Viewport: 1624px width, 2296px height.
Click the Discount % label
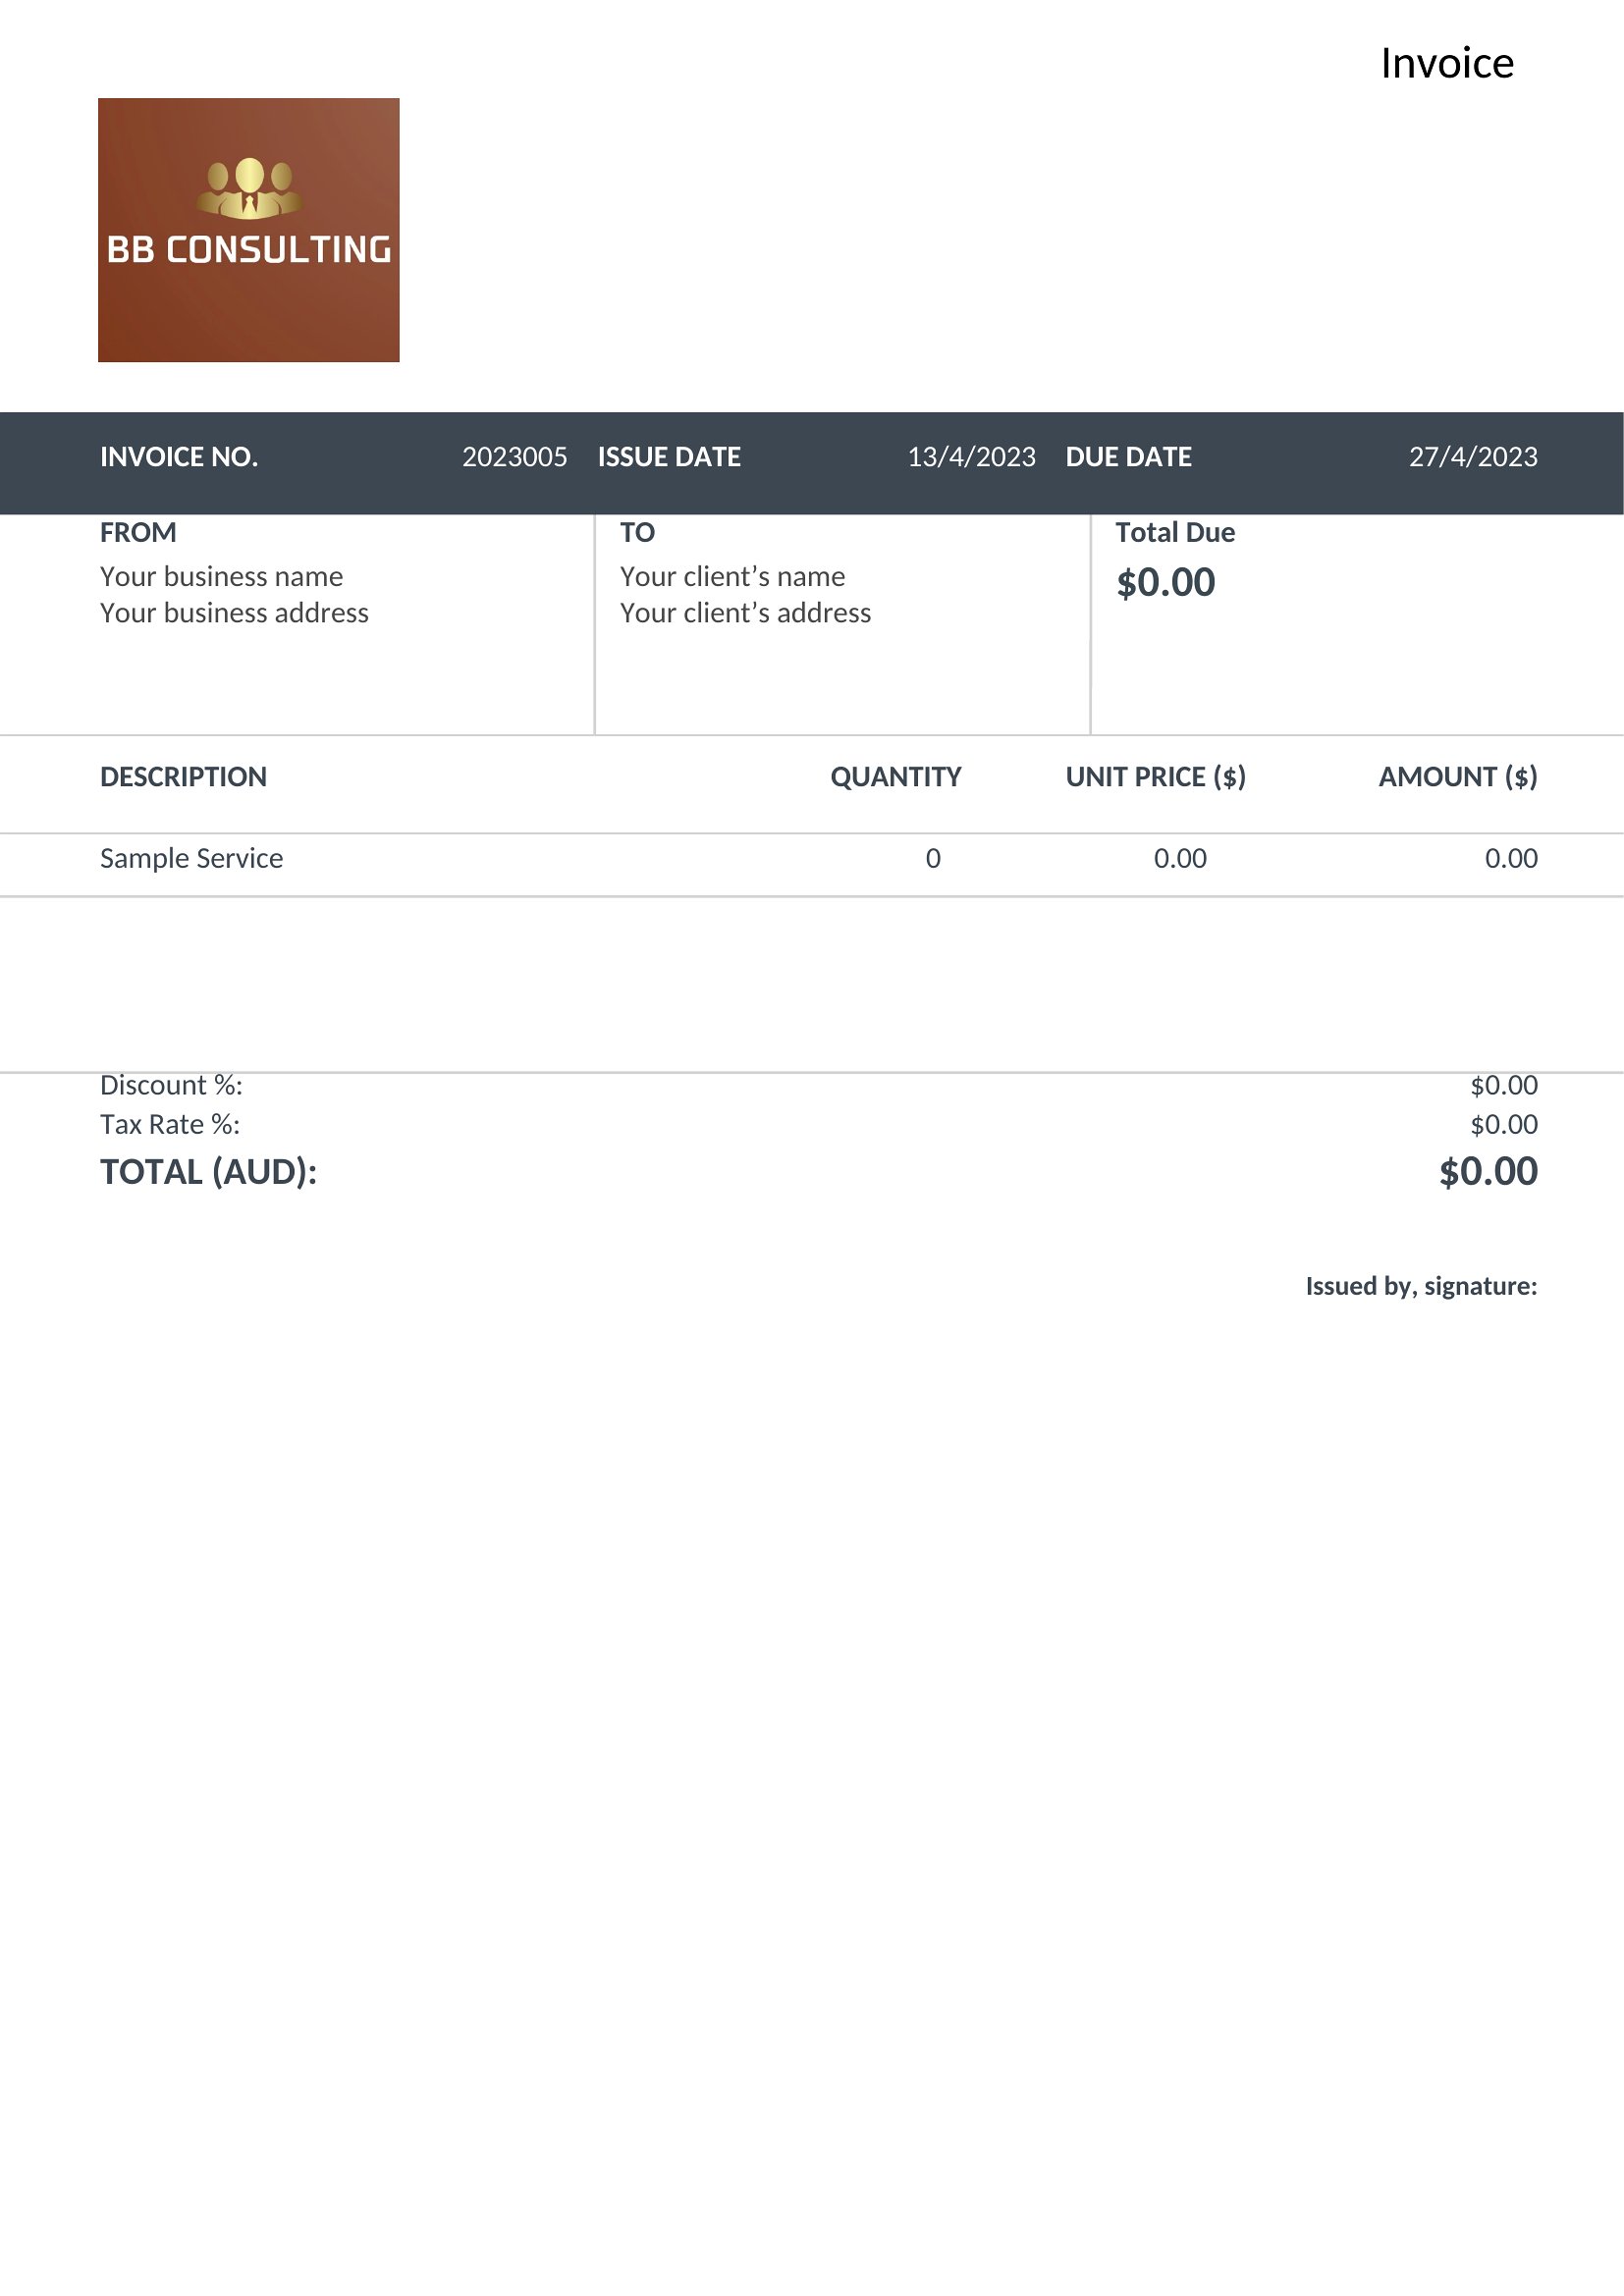[x=171, y=1086]
